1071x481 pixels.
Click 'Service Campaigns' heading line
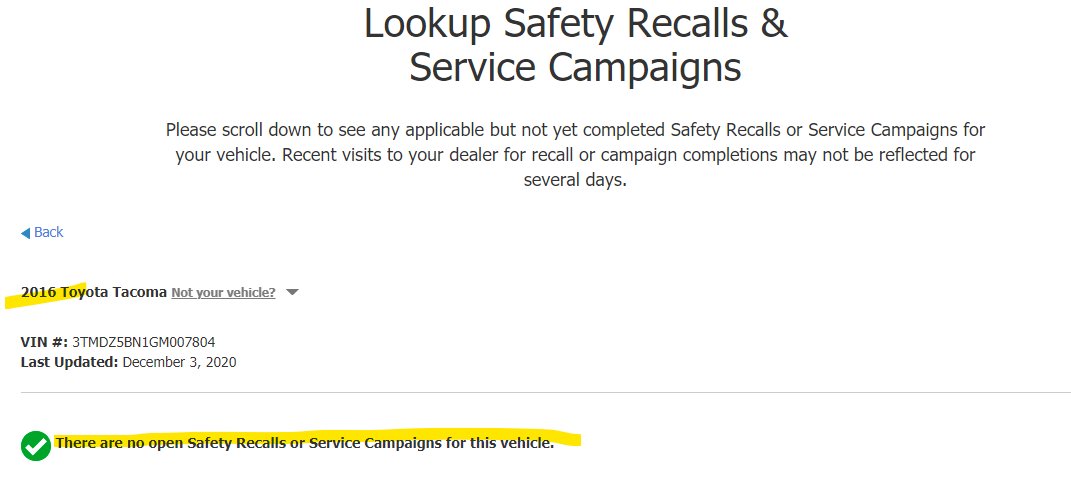pyautogui.click(x=575, y=68)
